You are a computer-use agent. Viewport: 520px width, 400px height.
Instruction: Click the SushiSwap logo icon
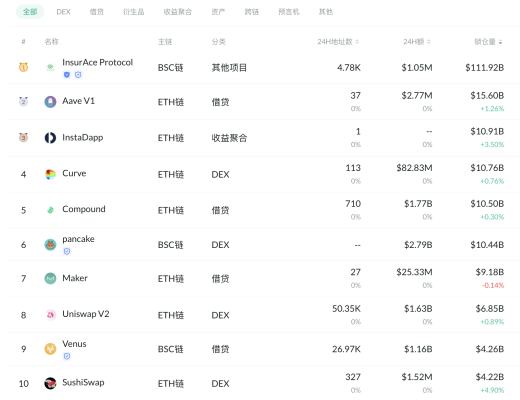(50, 383)
